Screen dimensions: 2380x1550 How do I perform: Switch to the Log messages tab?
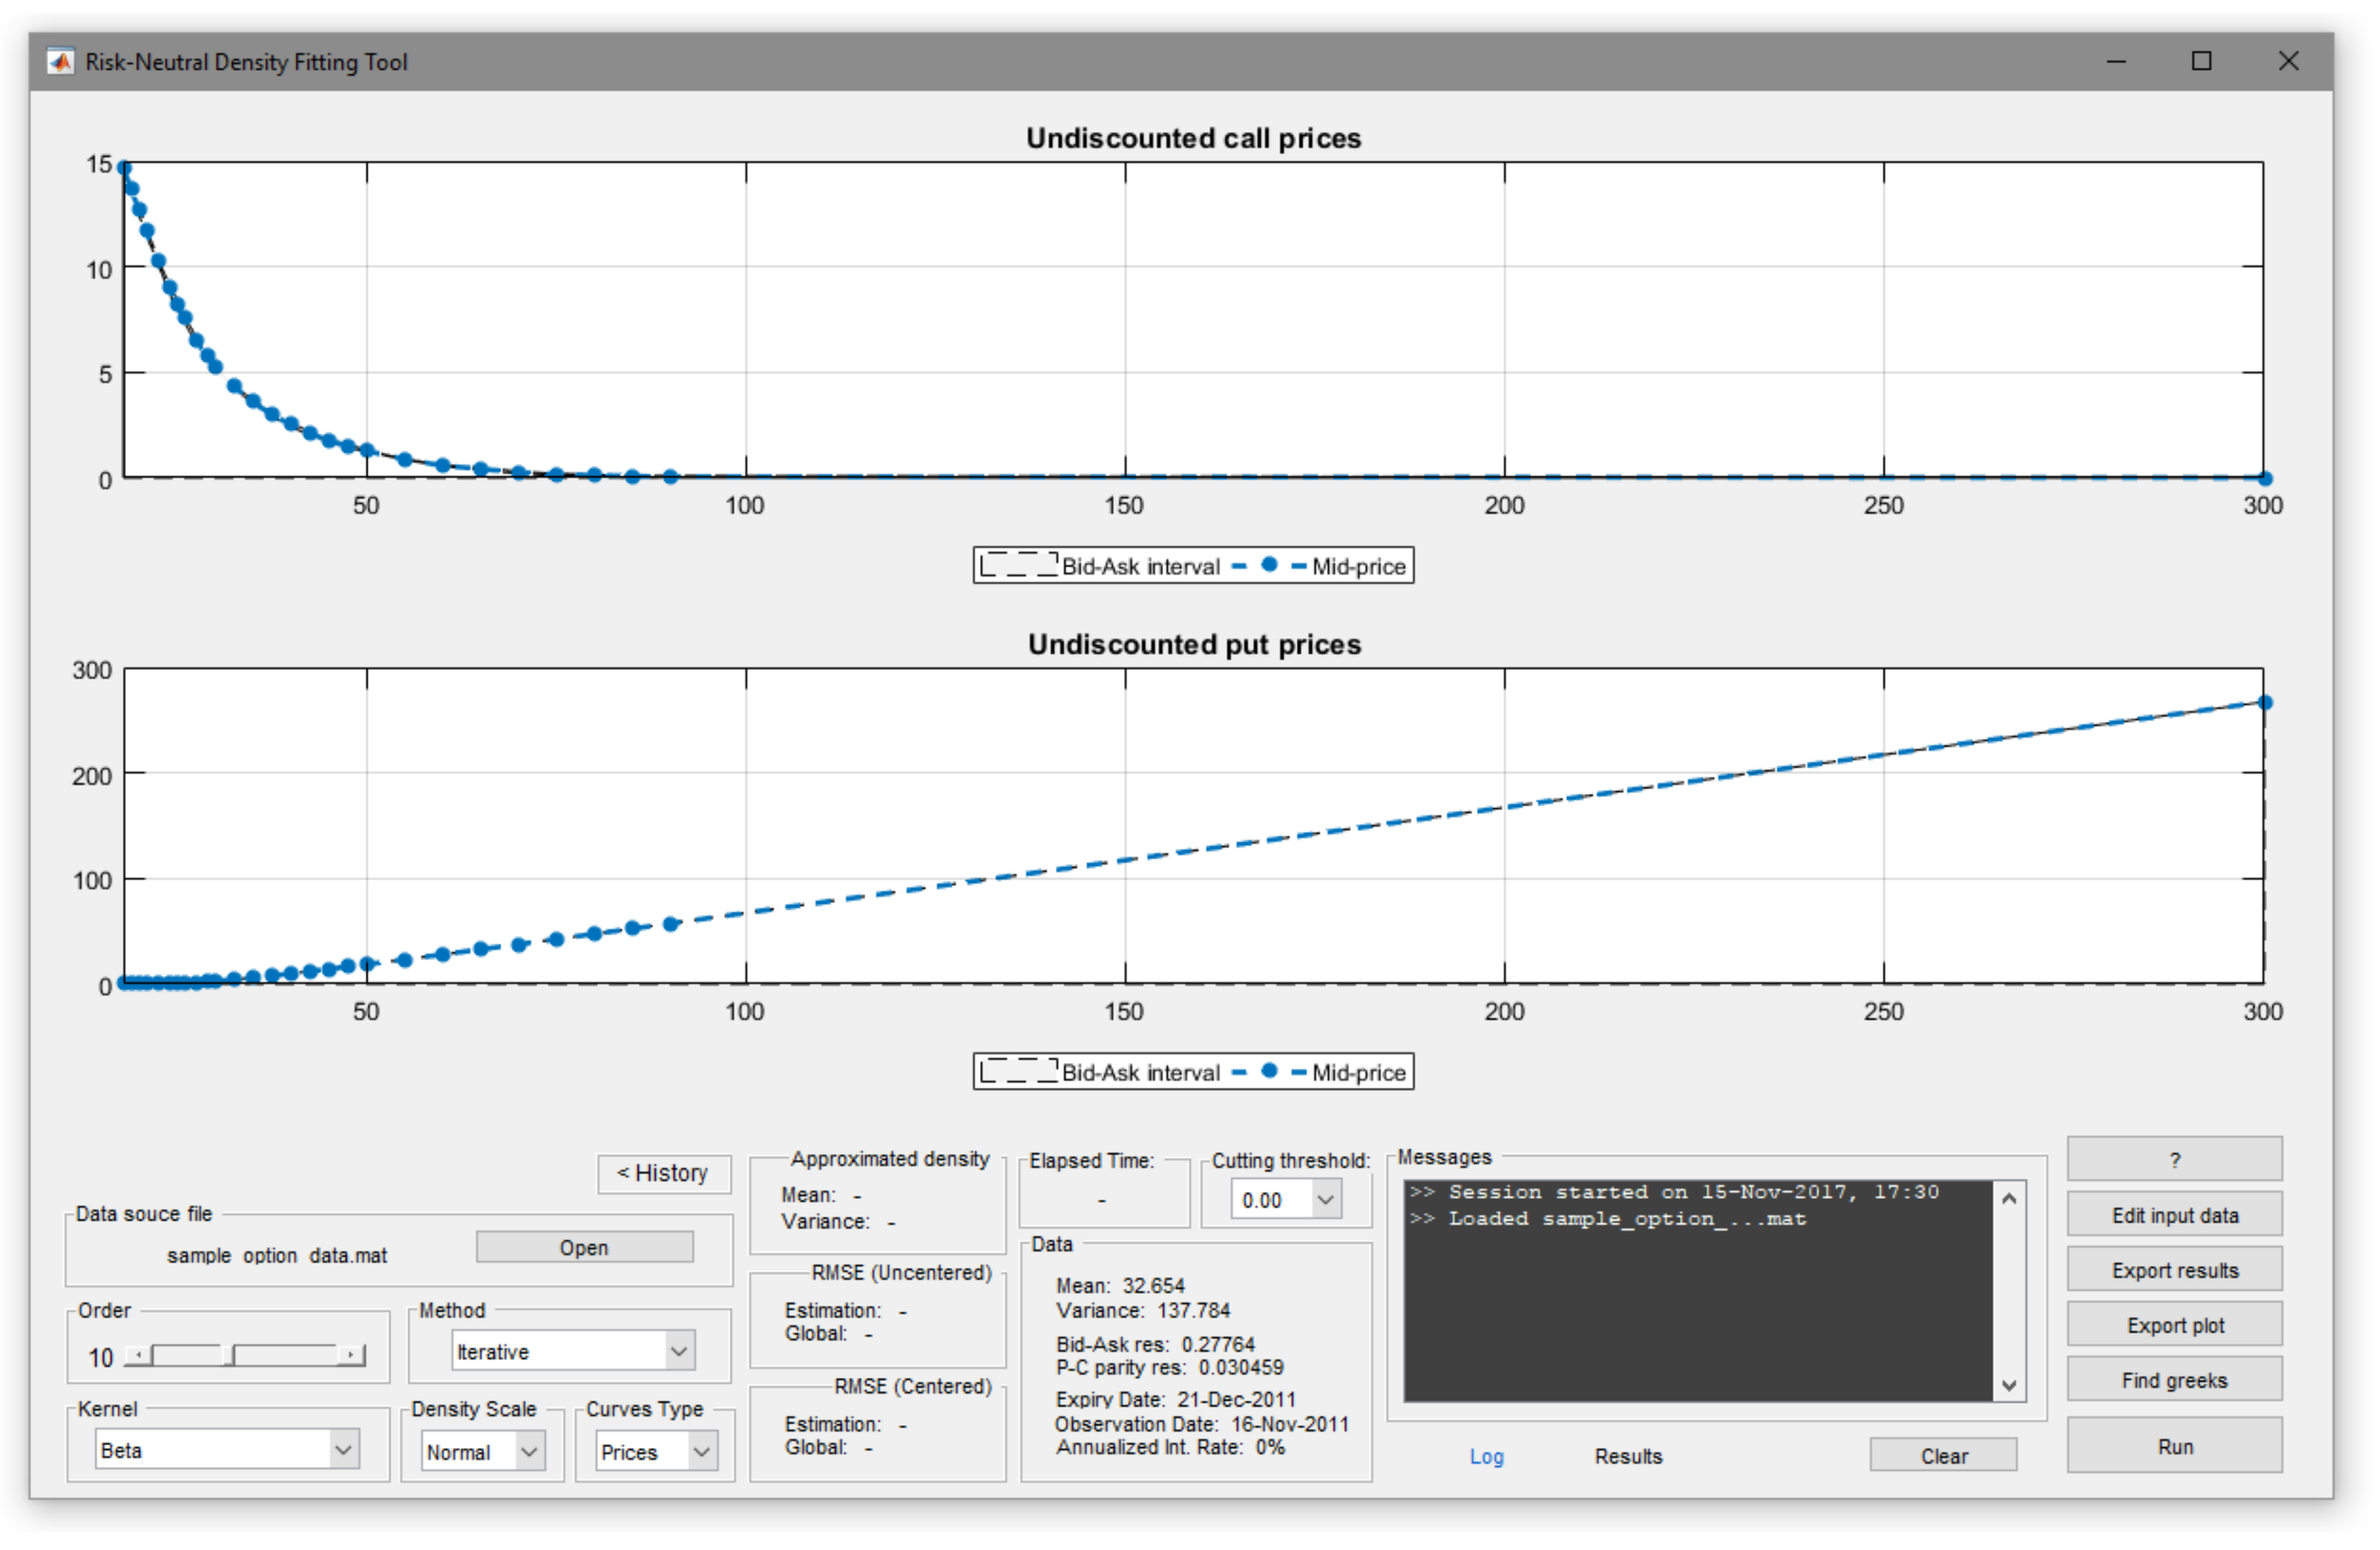(x=1486, y=1457)
